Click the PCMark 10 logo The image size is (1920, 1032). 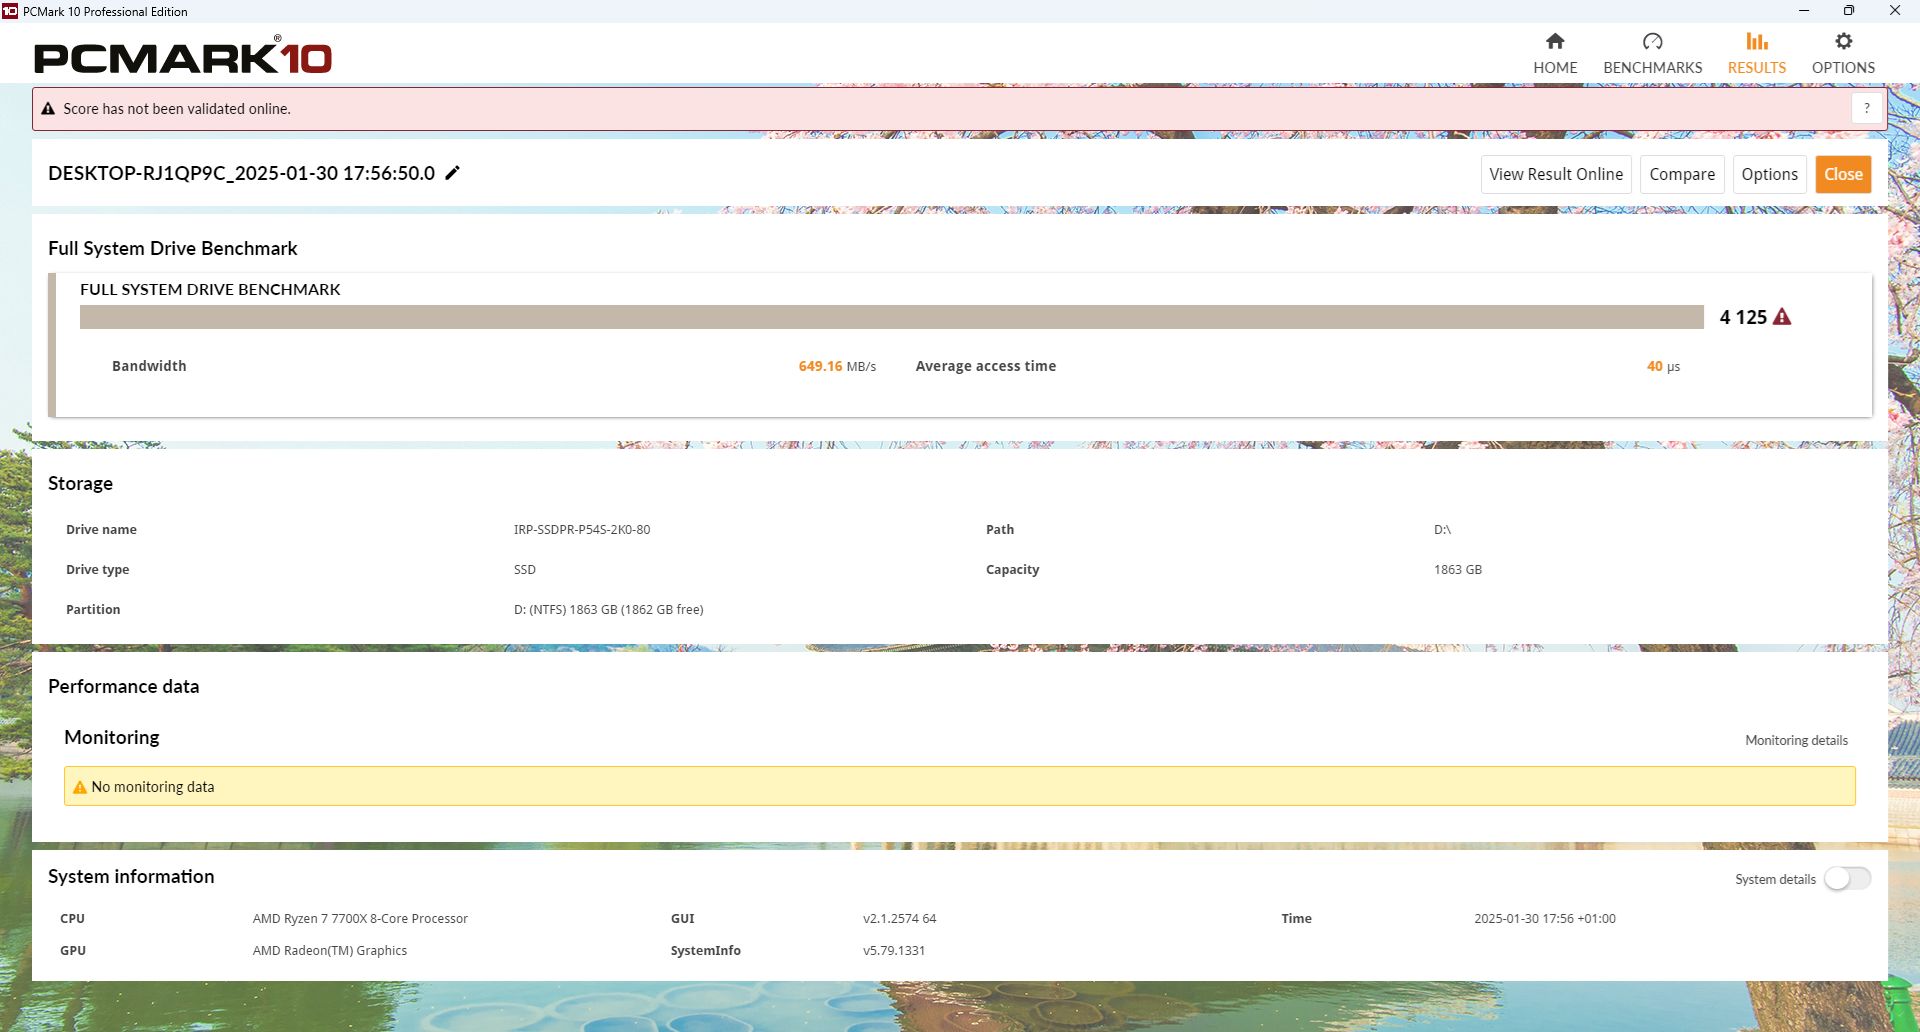pos(183,56)
